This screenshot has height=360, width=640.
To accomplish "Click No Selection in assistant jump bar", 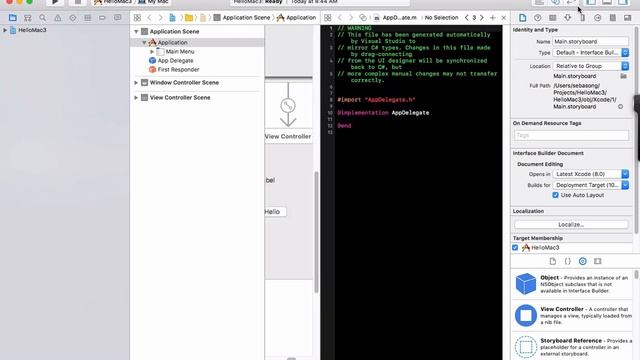I will [441, 18].
